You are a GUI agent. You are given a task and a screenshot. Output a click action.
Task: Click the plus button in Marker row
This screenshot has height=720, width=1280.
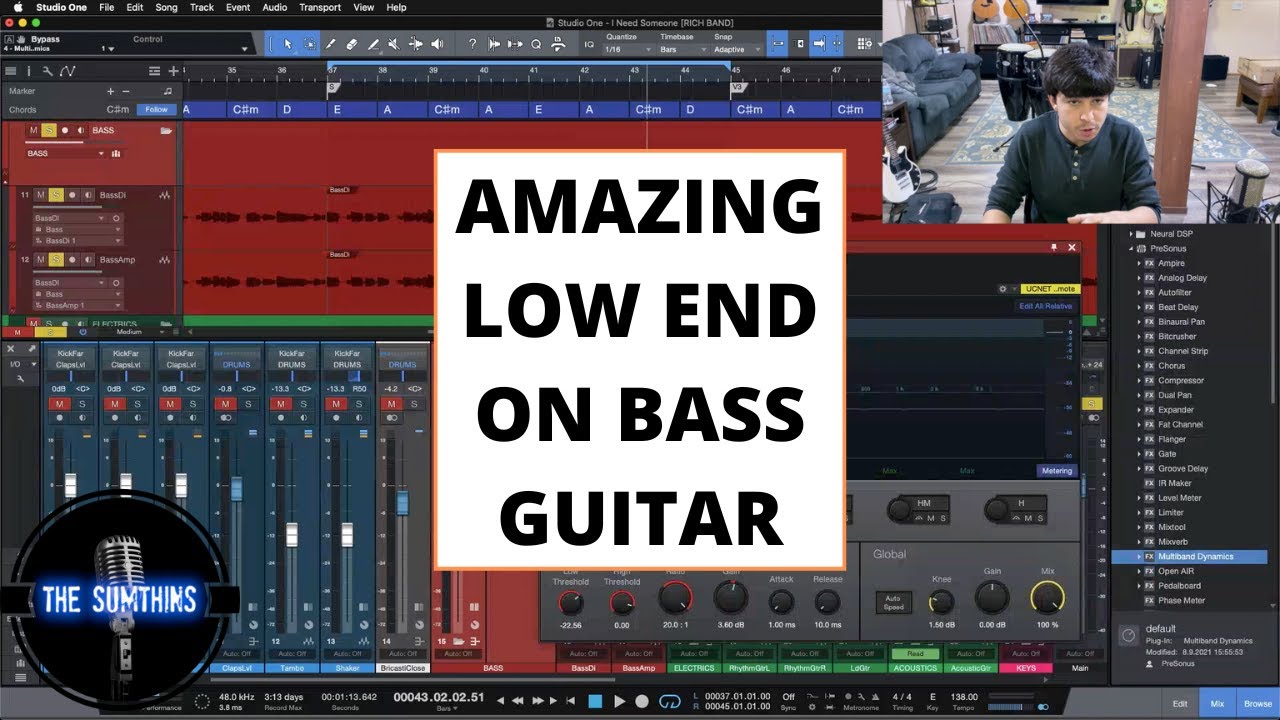click(x=111, y=91)
